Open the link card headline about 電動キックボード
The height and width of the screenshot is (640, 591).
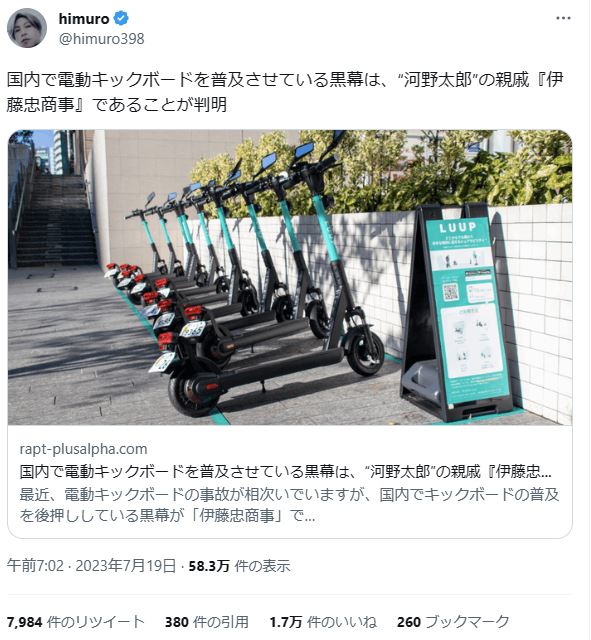tap(285, 471)
